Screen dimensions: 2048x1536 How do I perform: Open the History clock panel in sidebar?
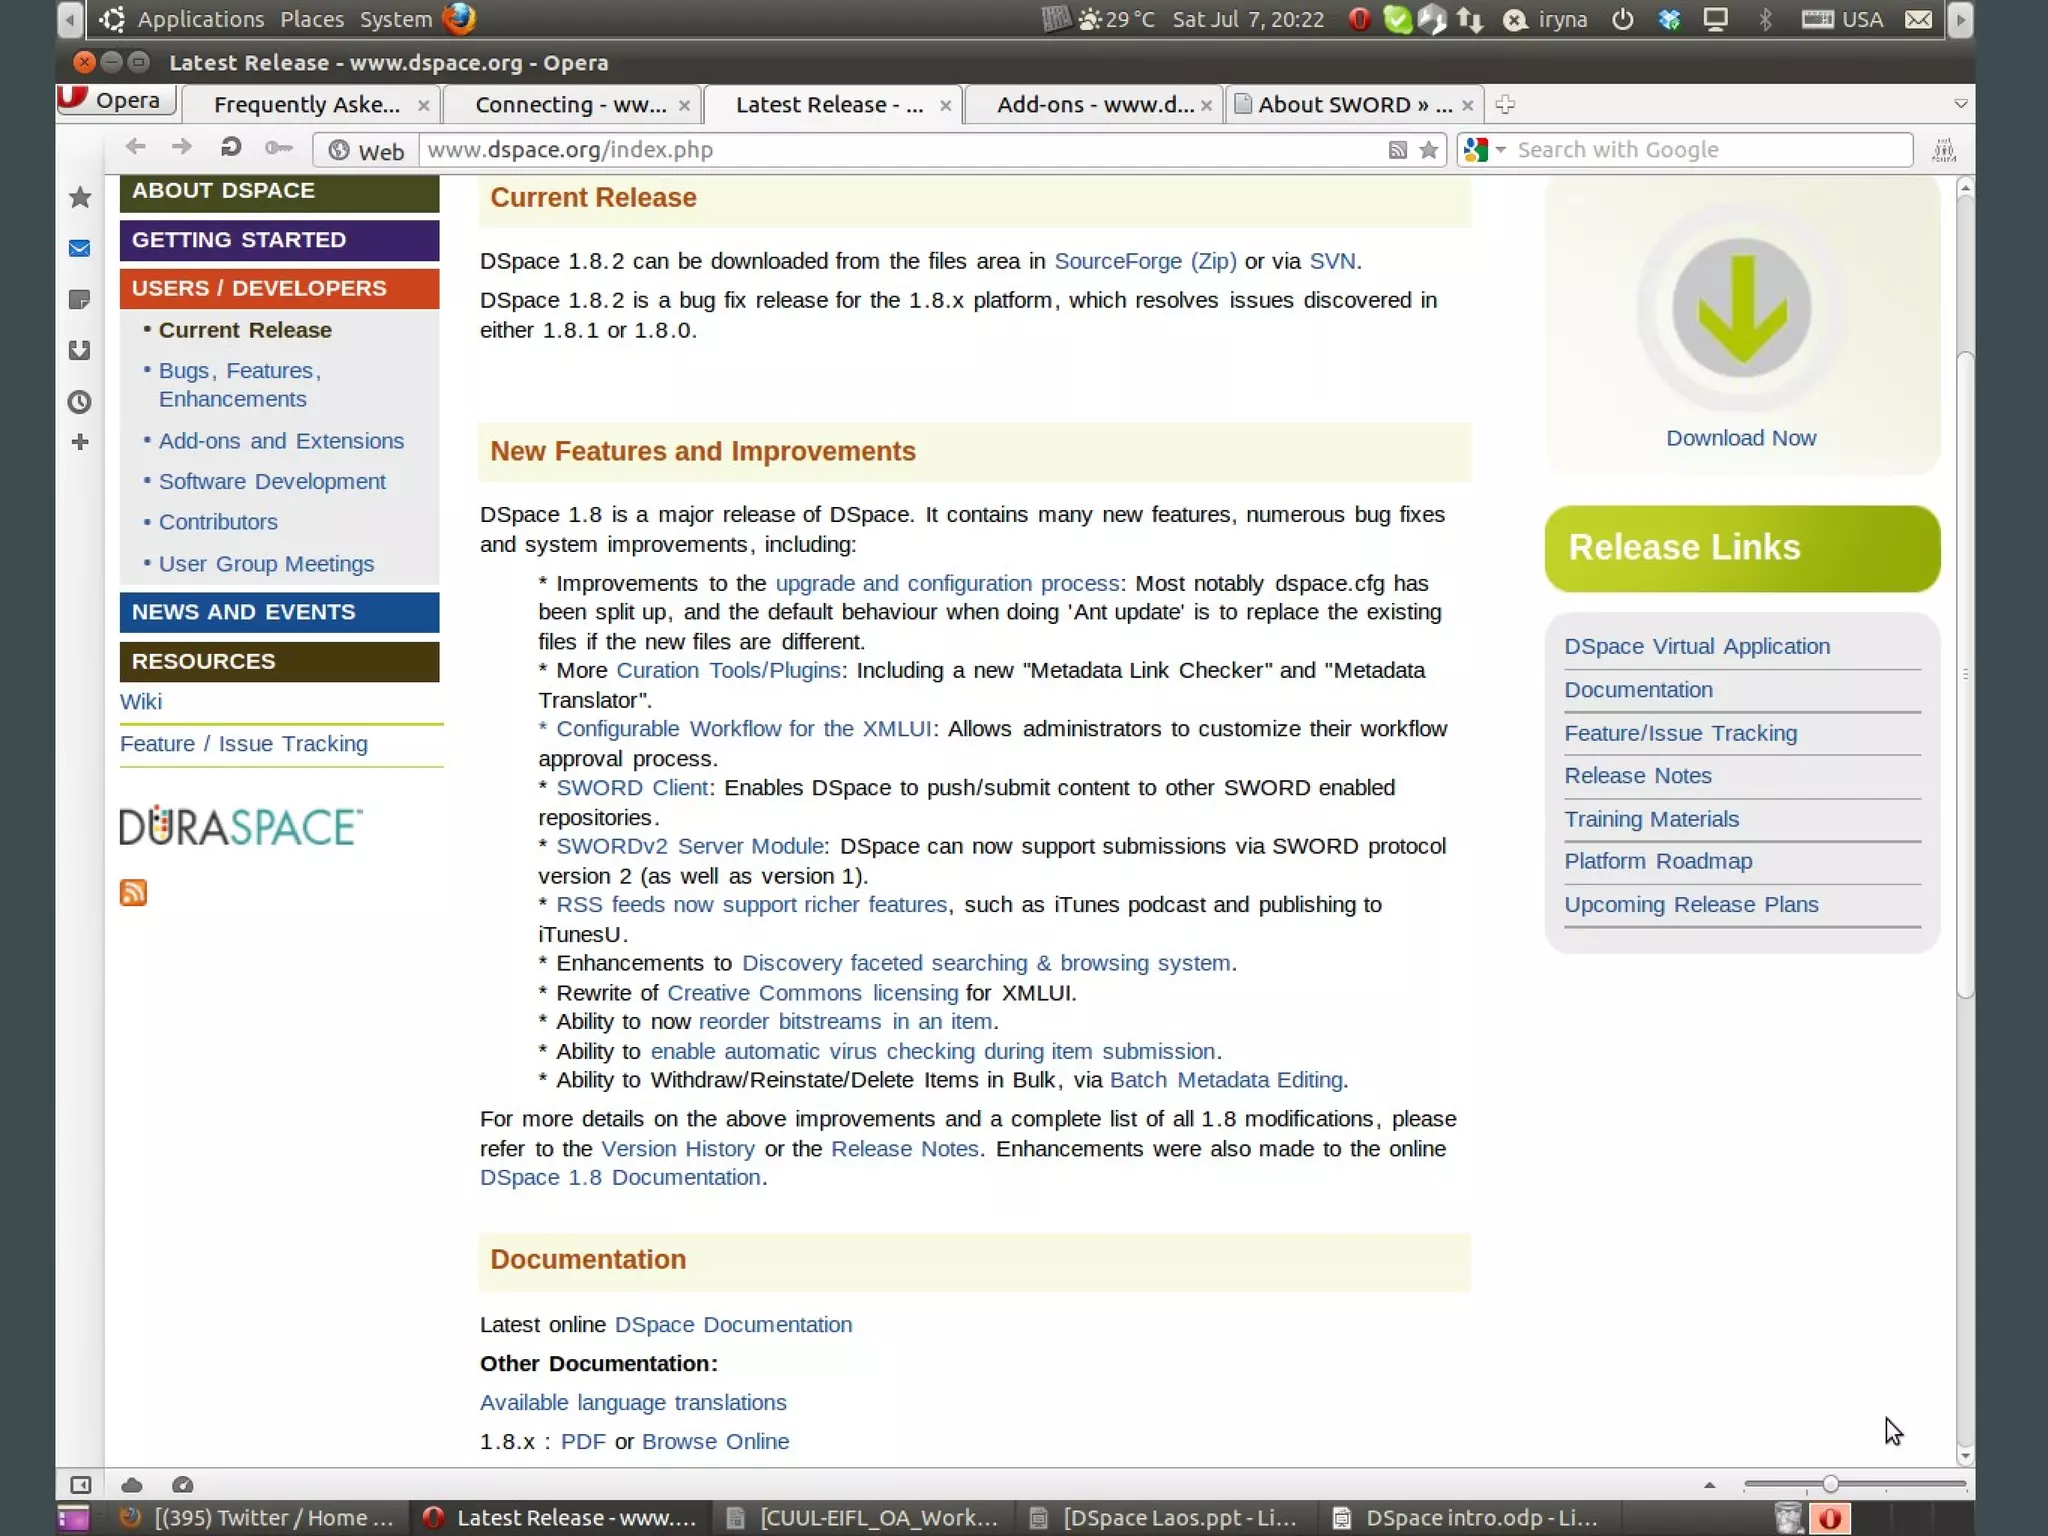coord(80,402)
